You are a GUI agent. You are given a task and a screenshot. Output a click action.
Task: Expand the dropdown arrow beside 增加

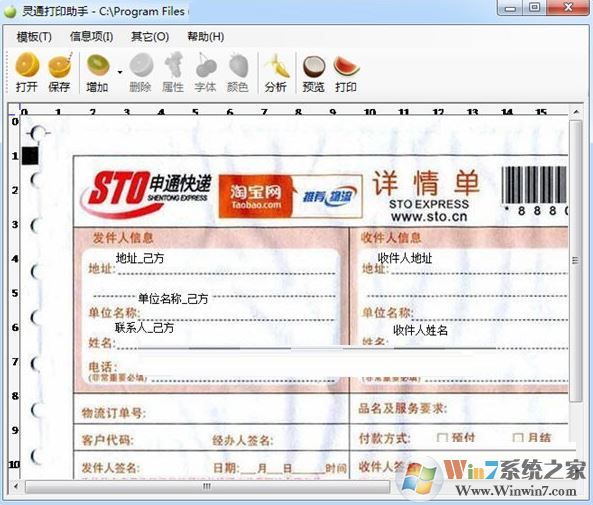(120, 72)
